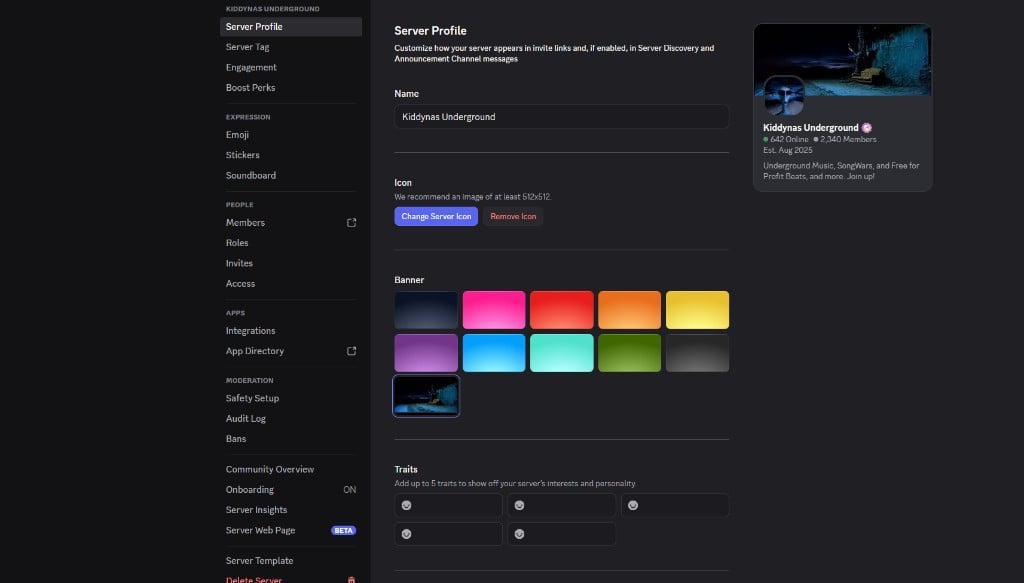This screenshot has width=1024, height=583.
Task: Select the pink banner color
Action: (494, 310)
